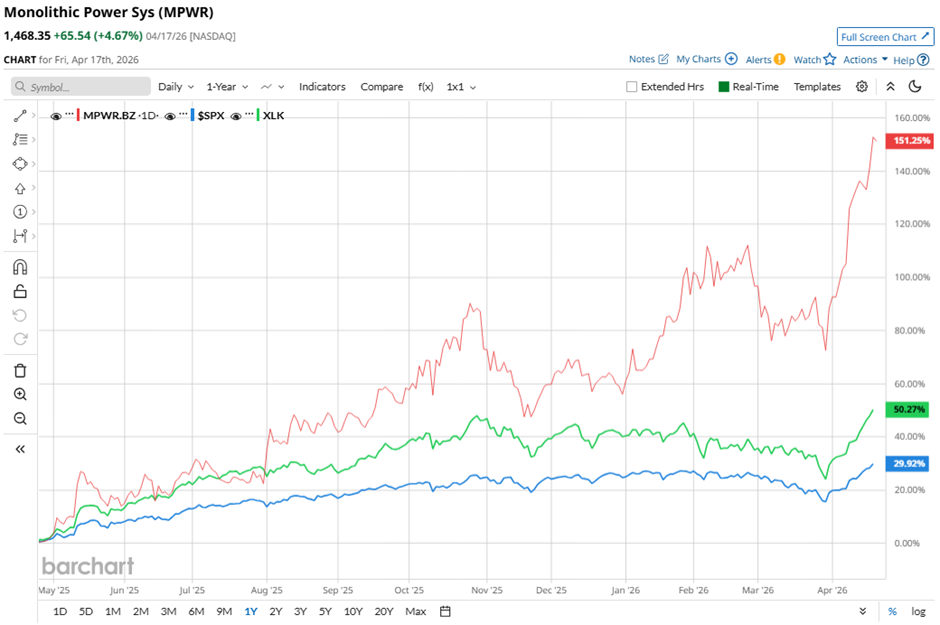The width and height of the screenshot is (940, 625).
Task: Zoom in using magnifier plus icon
Action: coord(20,394)
